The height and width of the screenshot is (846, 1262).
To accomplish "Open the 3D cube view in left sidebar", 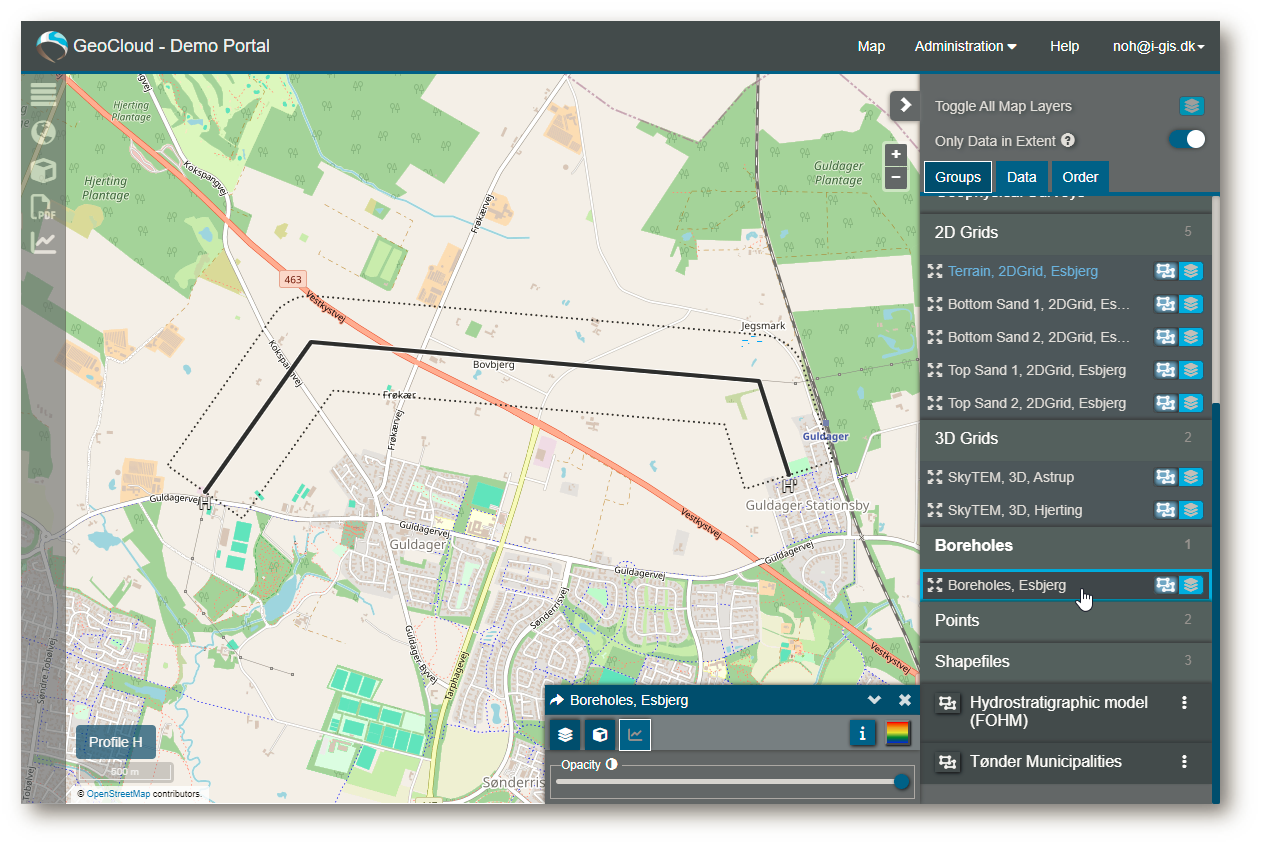I will point(43,169).
